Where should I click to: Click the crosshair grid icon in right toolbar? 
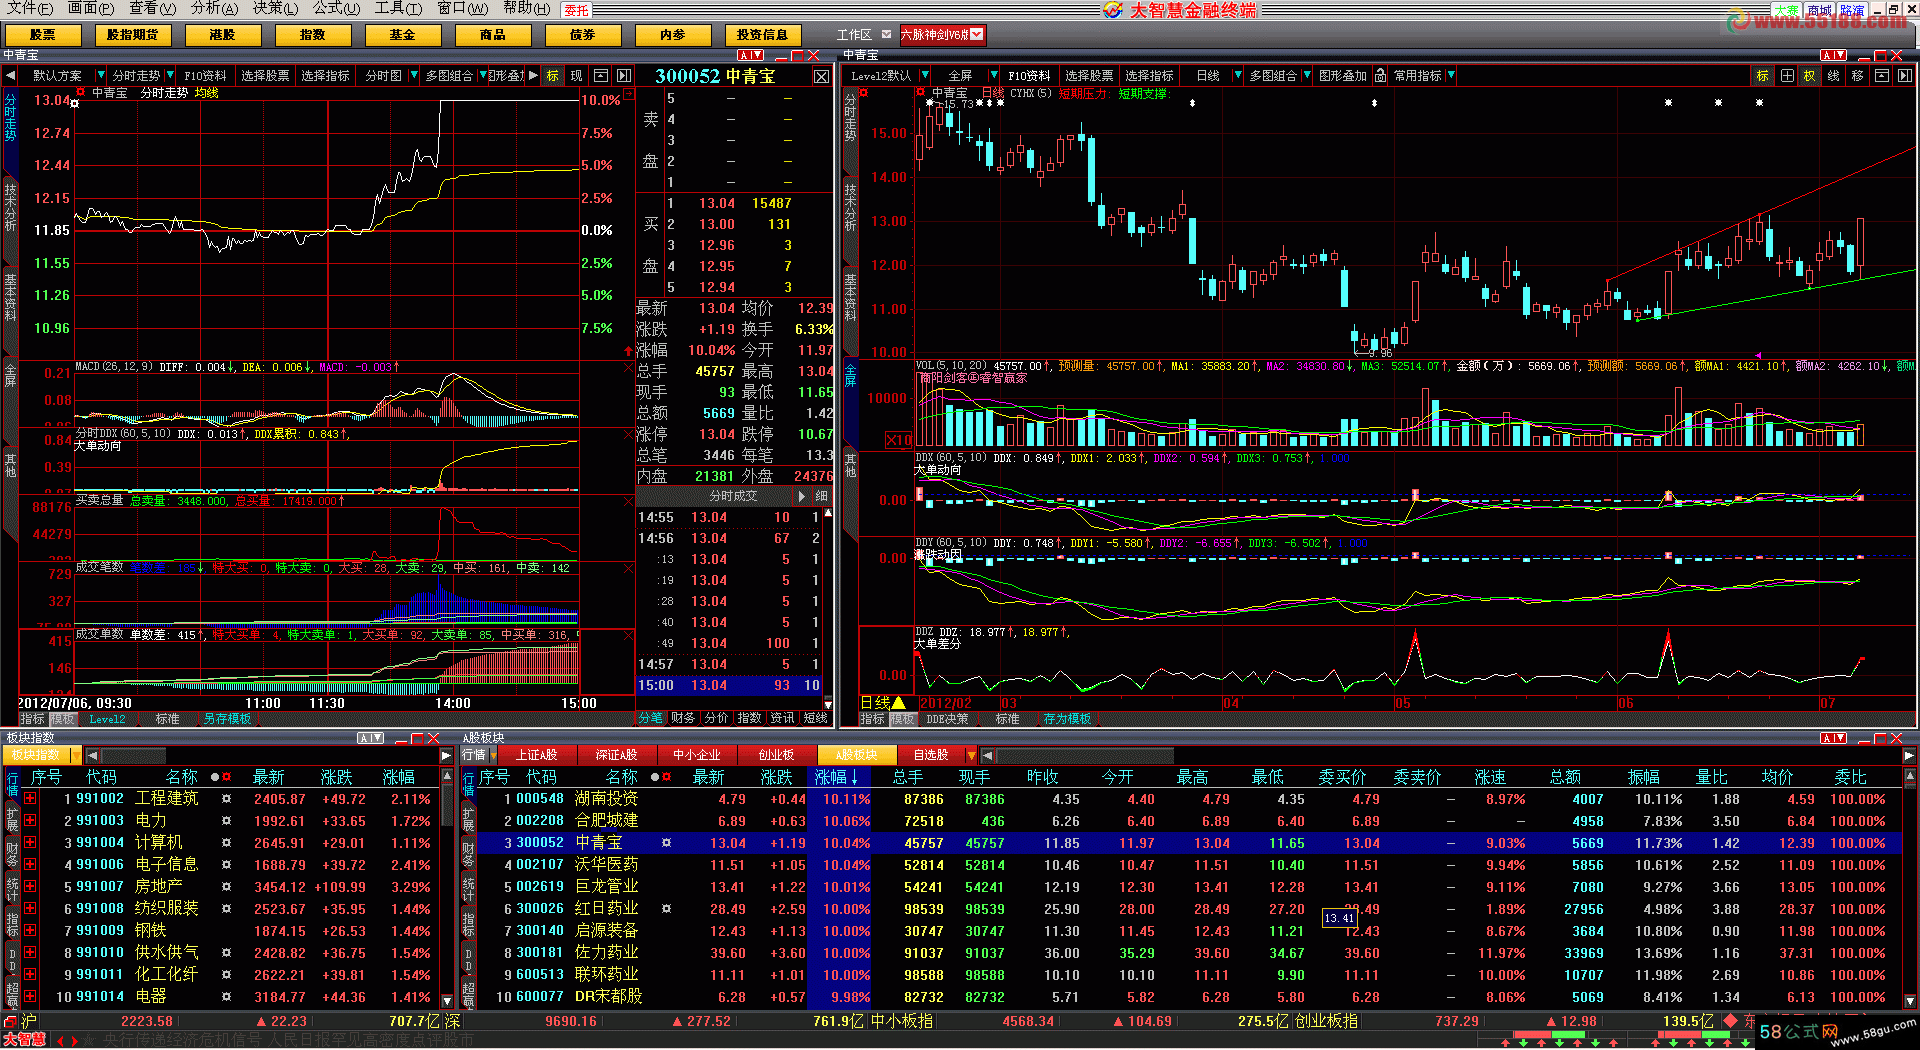[x=1787, y=76]
